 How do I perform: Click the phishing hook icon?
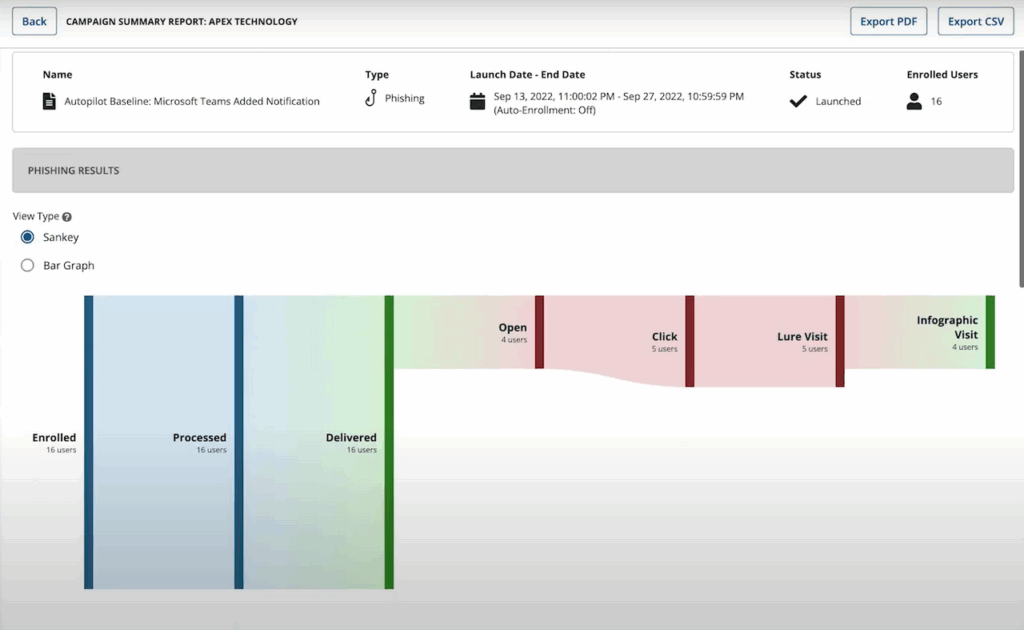click(x=371, y=98)
